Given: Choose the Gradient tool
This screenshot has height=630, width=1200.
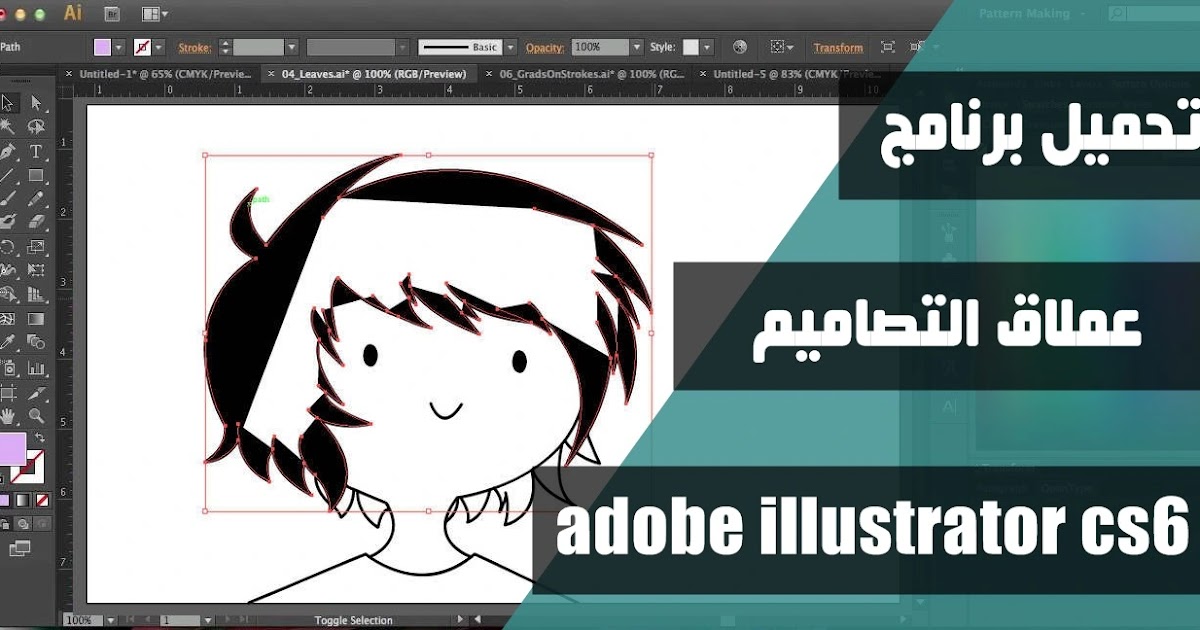Looking at the screenshot, I should pos(36,319).
